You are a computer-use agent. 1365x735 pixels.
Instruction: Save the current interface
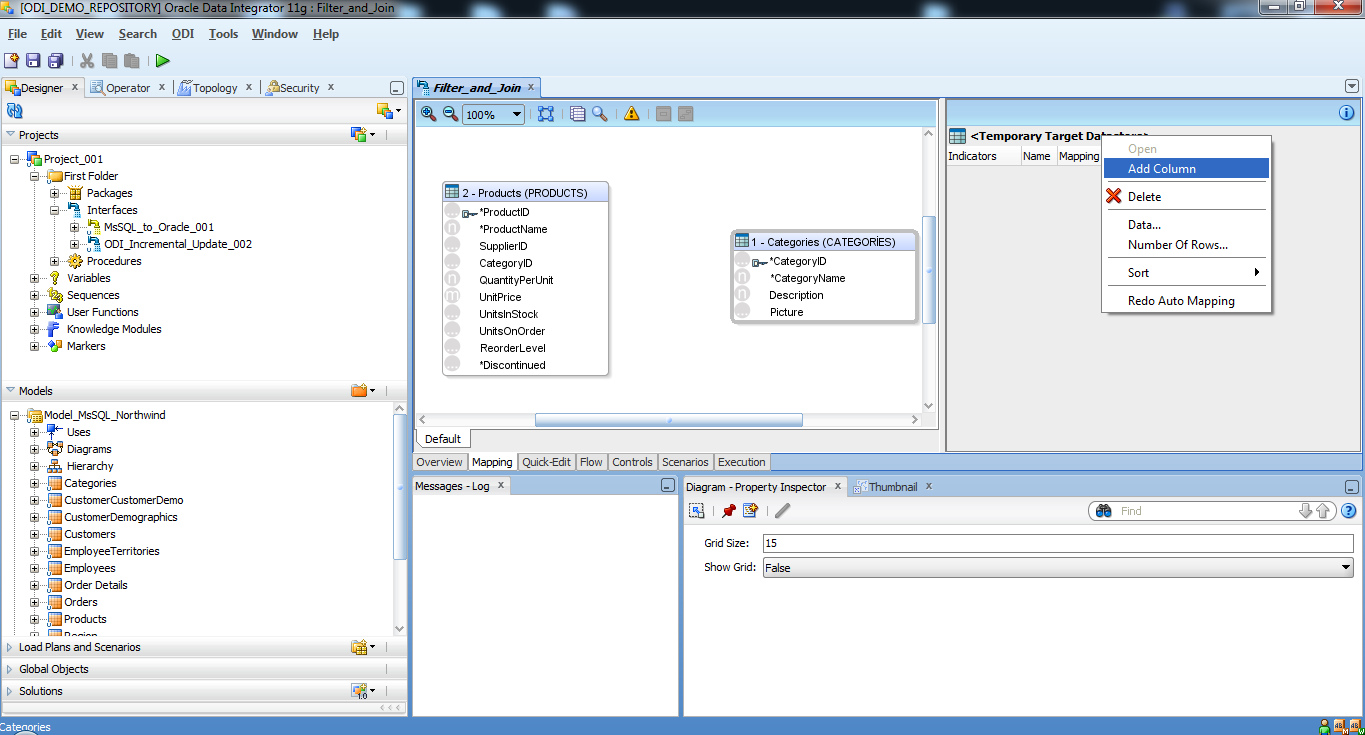tap(32, 60)
